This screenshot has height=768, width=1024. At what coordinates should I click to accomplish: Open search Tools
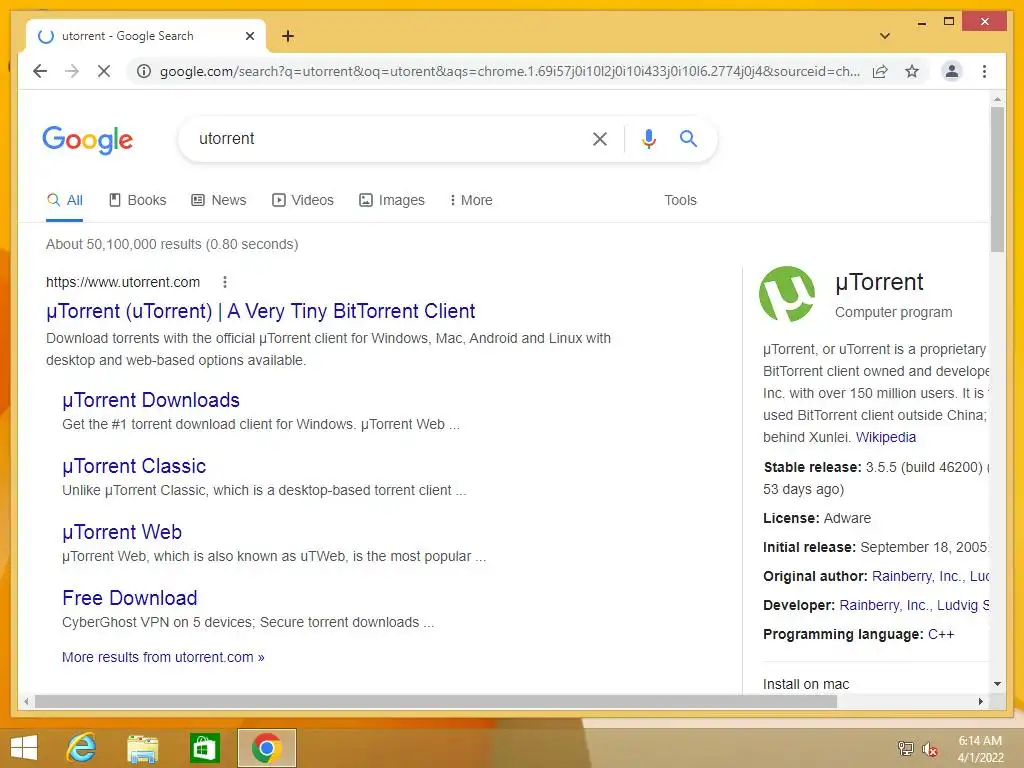click(x=680, y=200)
